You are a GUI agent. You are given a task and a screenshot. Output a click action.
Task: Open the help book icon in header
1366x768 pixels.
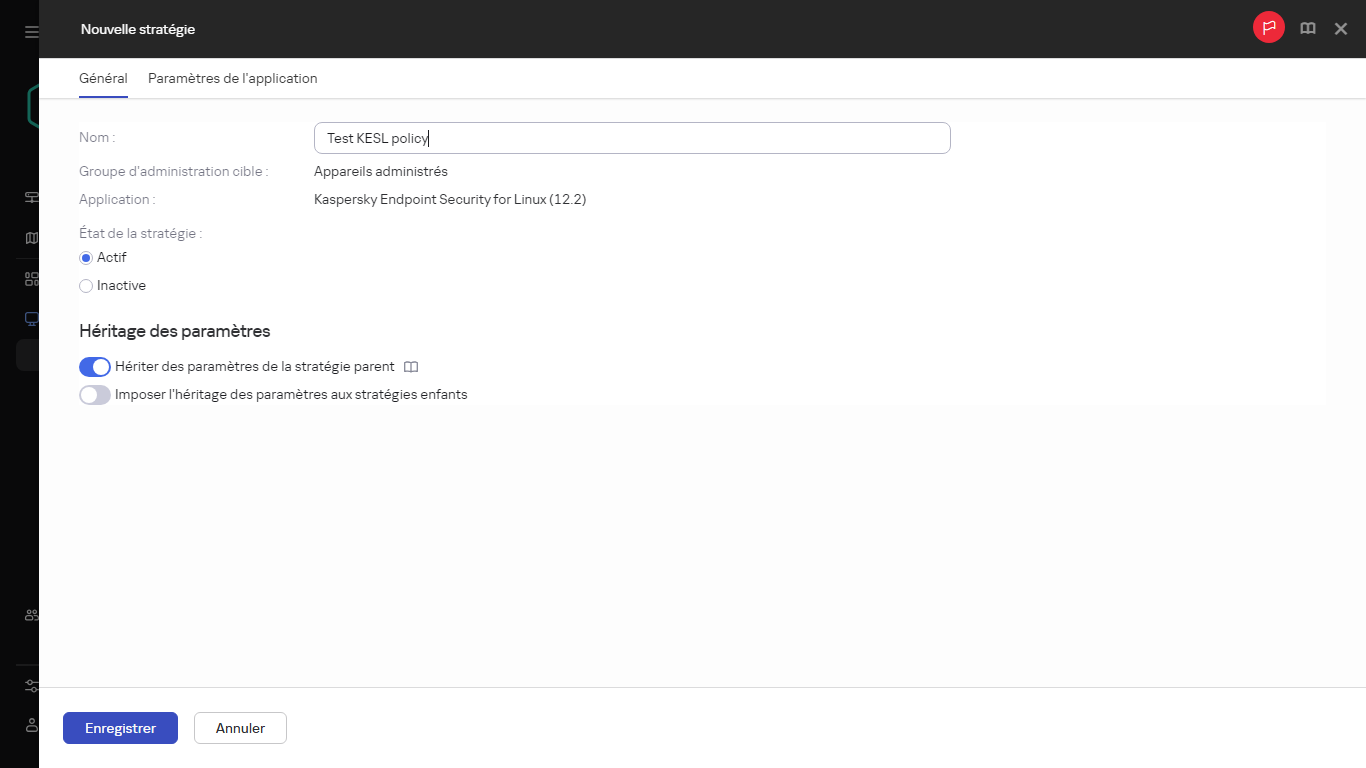1307,29
